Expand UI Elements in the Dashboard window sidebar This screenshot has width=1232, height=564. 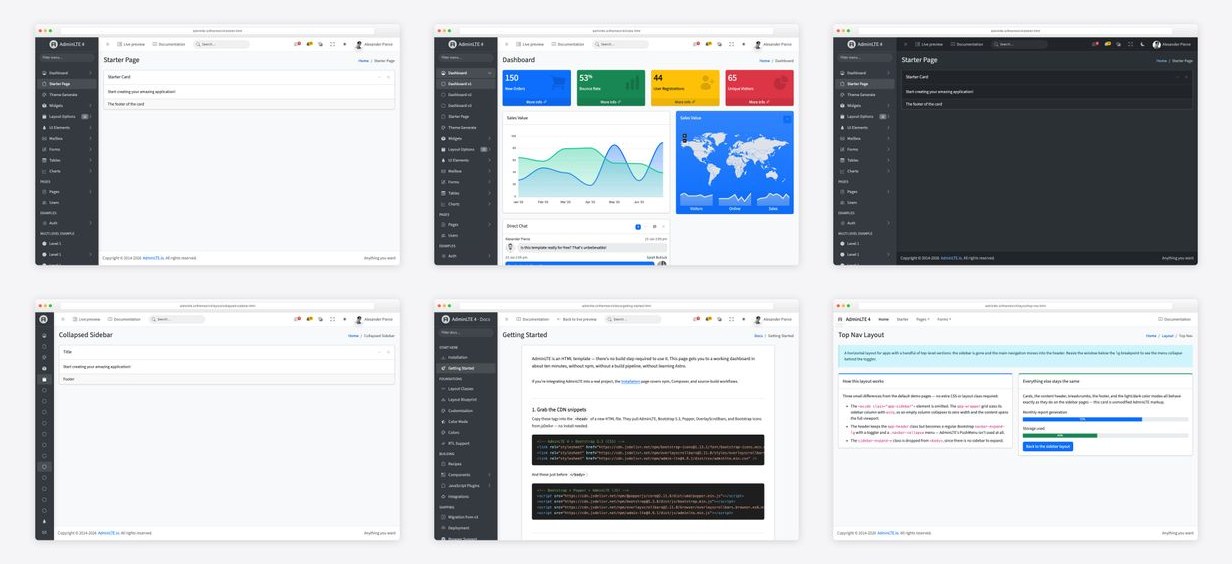click(466, 160)
